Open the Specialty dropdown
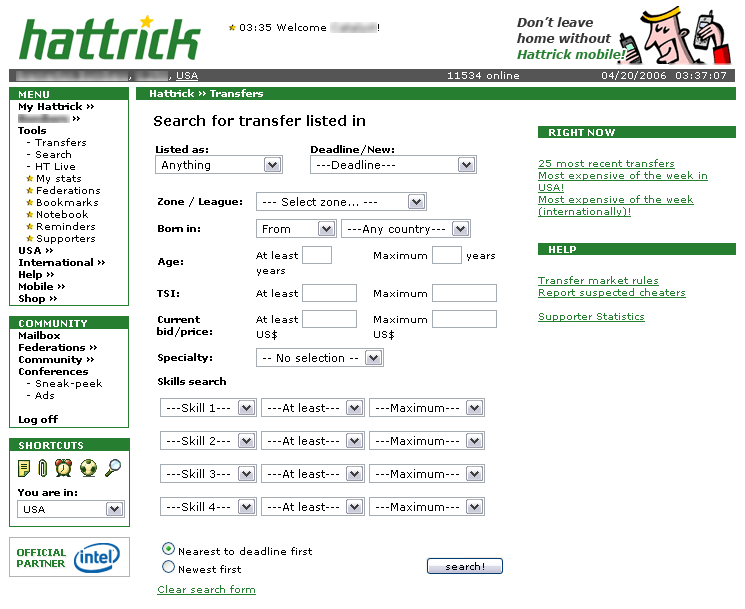 [x=320, y=358]
